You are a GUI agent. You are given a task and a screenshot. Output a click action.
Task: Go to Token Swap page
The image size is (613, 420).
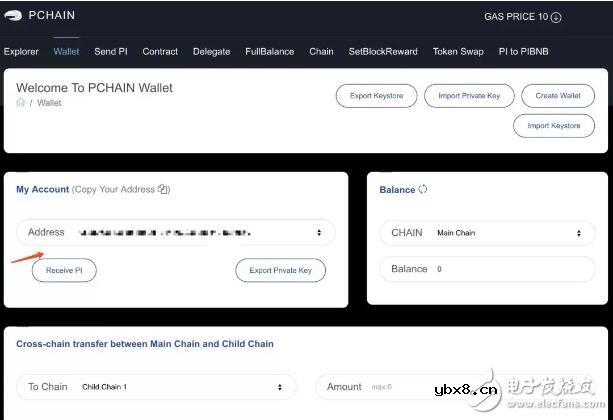pyautogui.click(x=458, y=52)
